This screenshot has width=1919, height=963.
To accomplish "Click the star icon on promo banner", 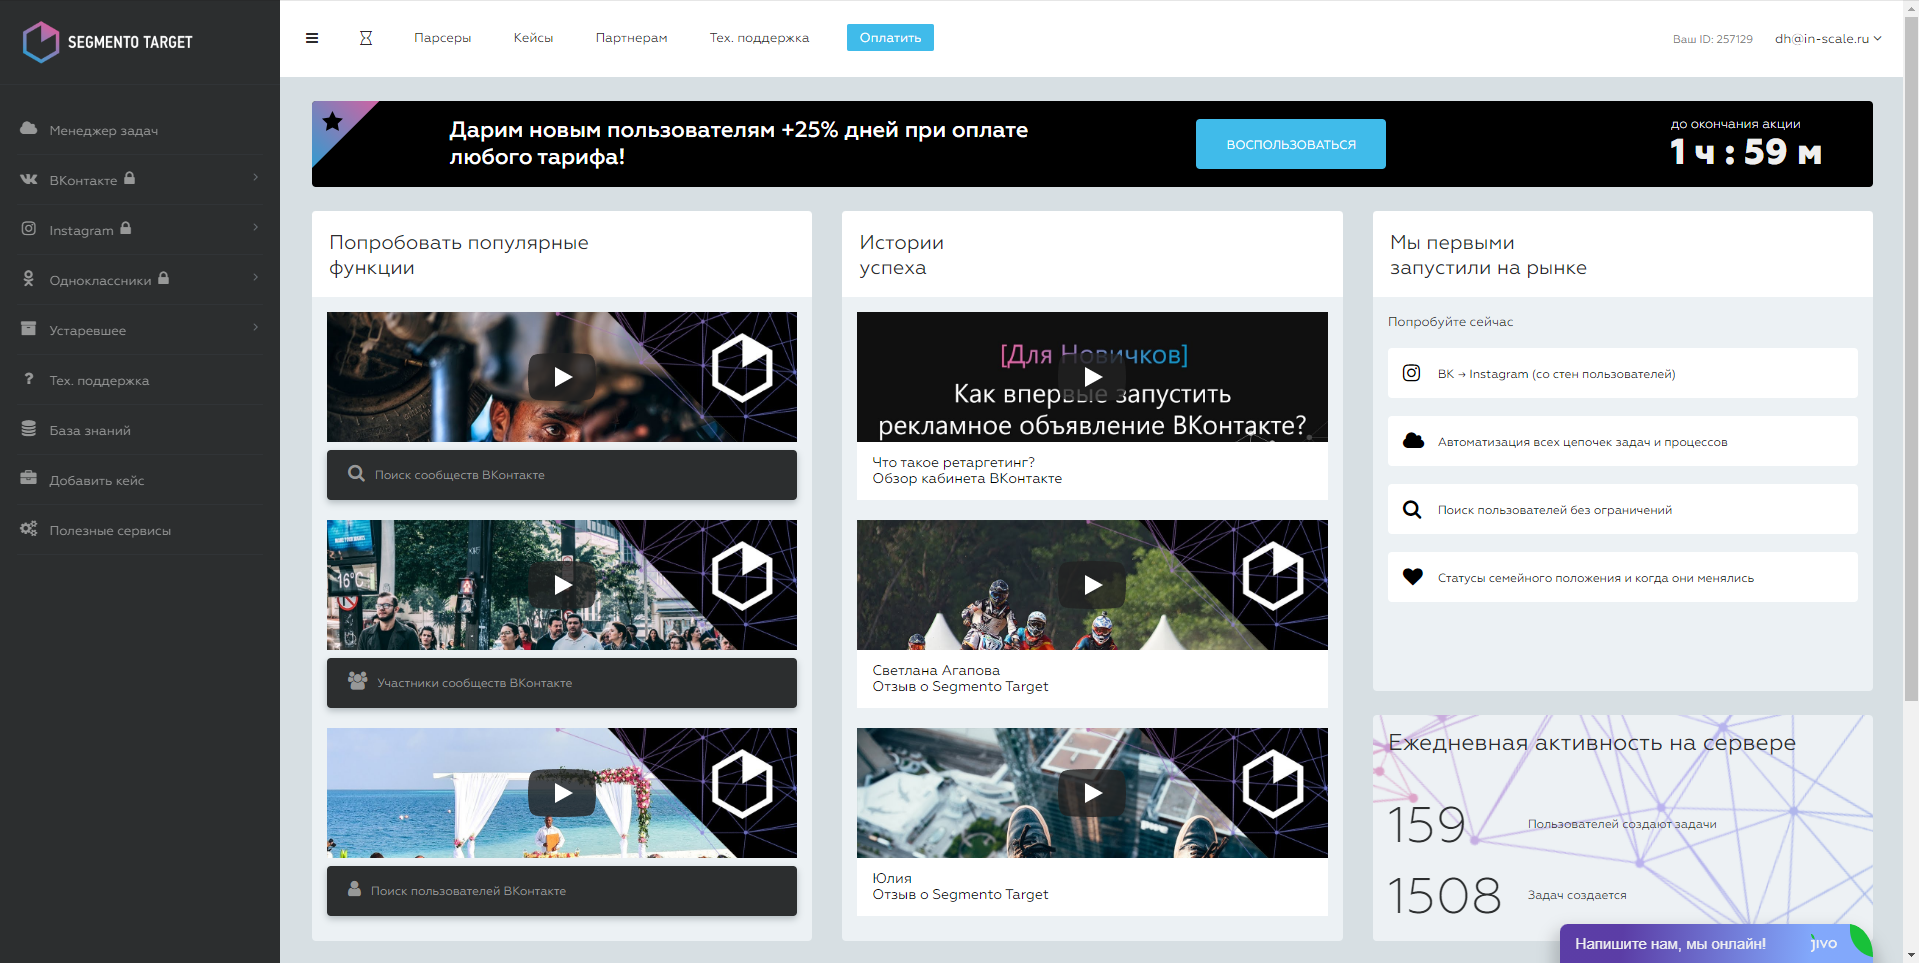I will [x=333, y=122].
